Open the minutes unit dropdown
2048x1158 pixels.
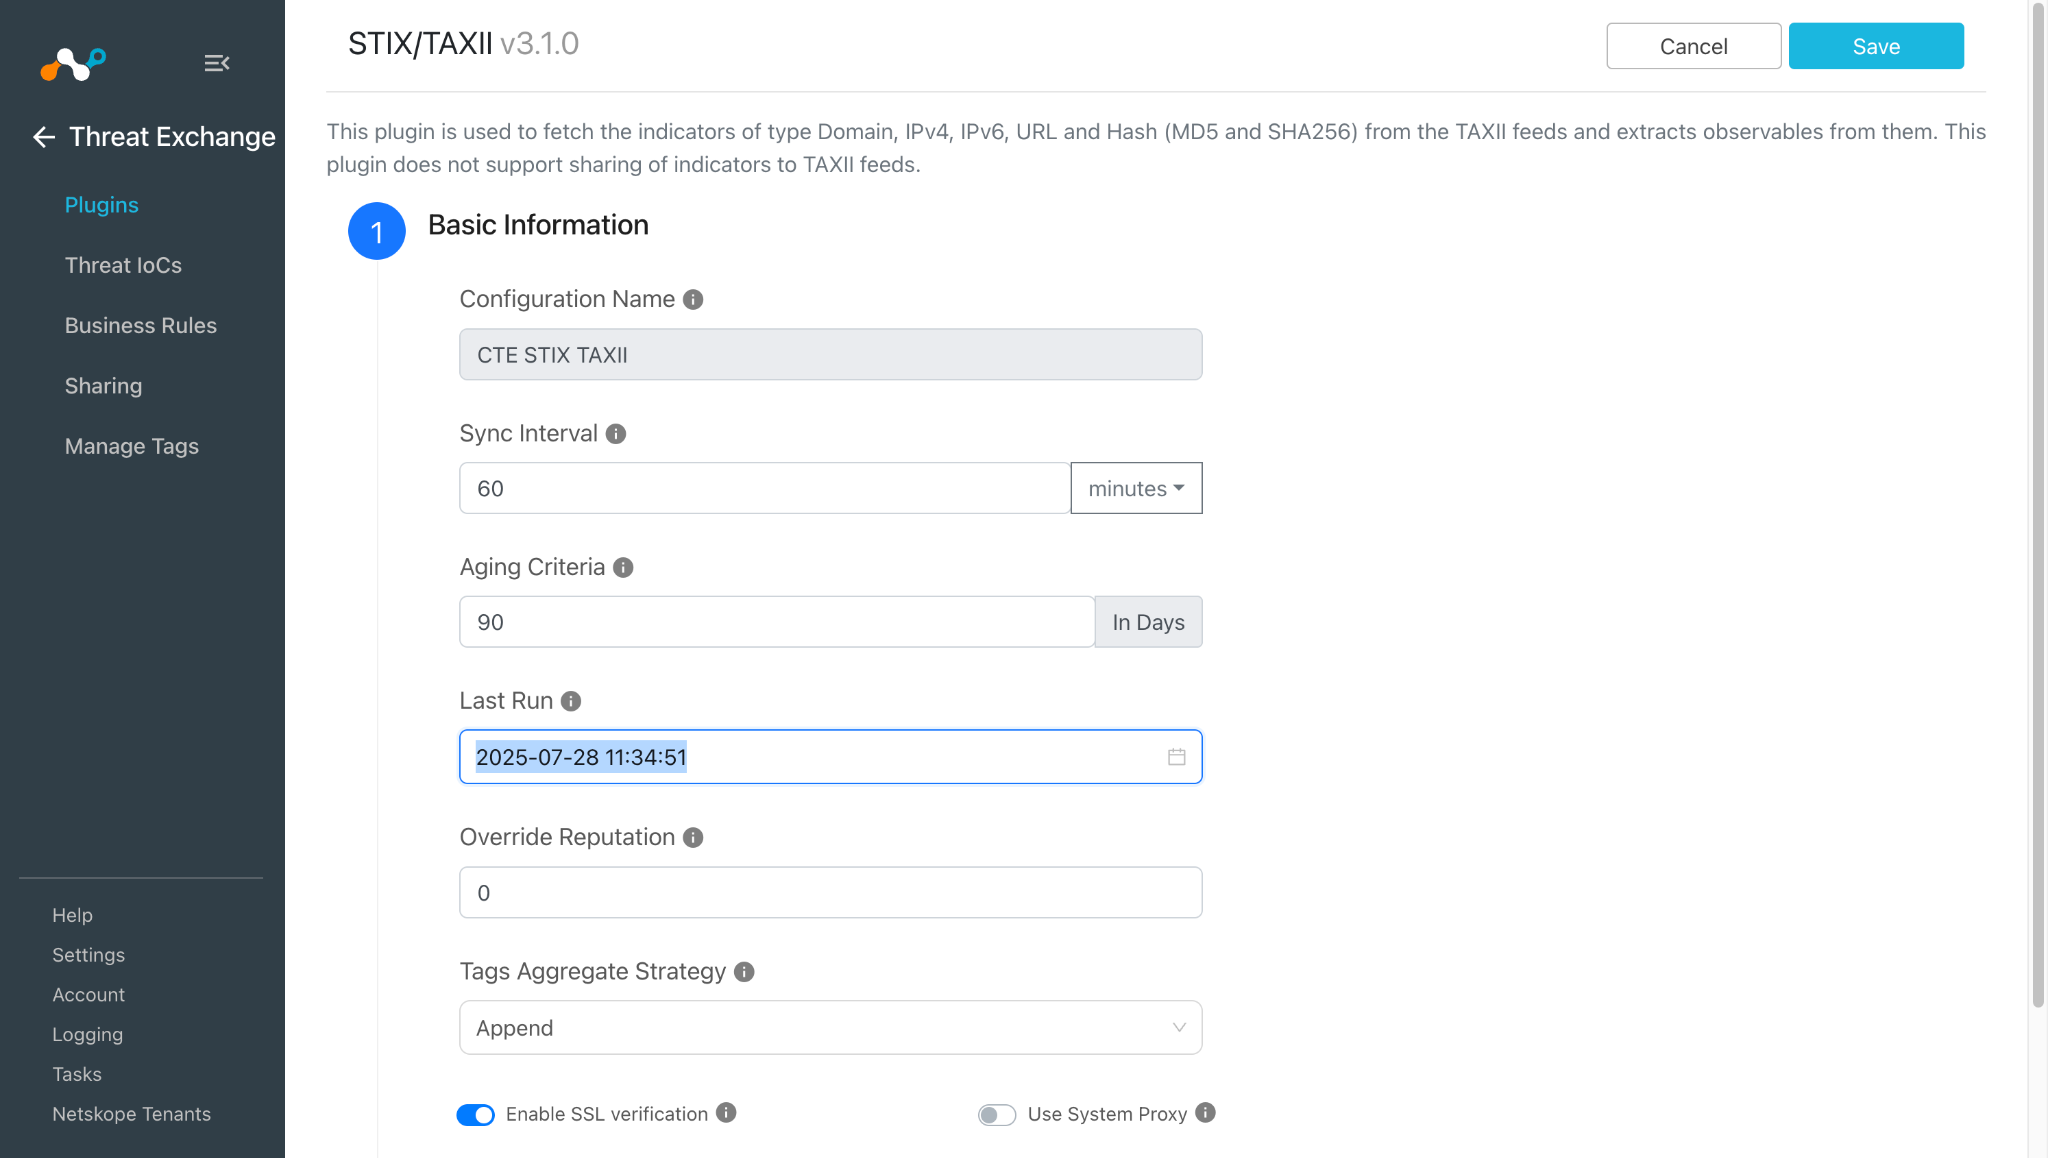[x=1136, y=488]
